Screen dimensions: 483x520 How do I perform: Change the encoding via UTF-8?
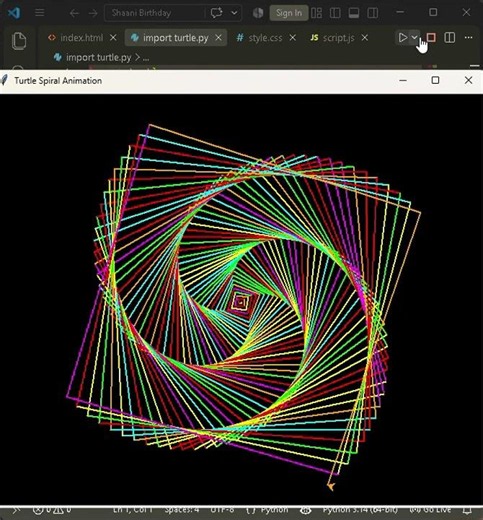pyautogui.click(x=222, y=510)
